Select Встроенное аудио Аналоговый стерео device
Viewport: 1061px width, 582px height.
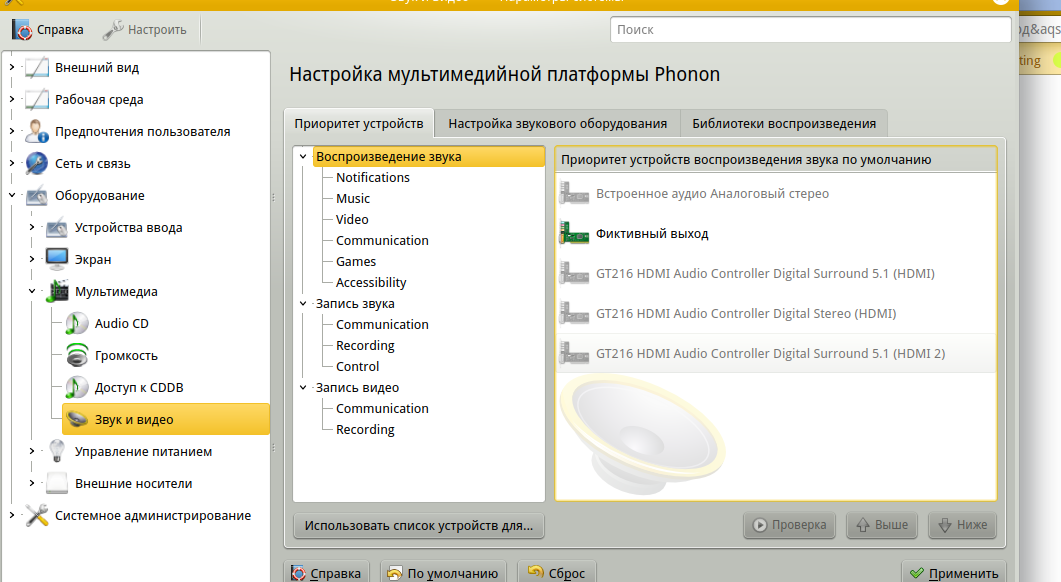[x=776, y=194]
